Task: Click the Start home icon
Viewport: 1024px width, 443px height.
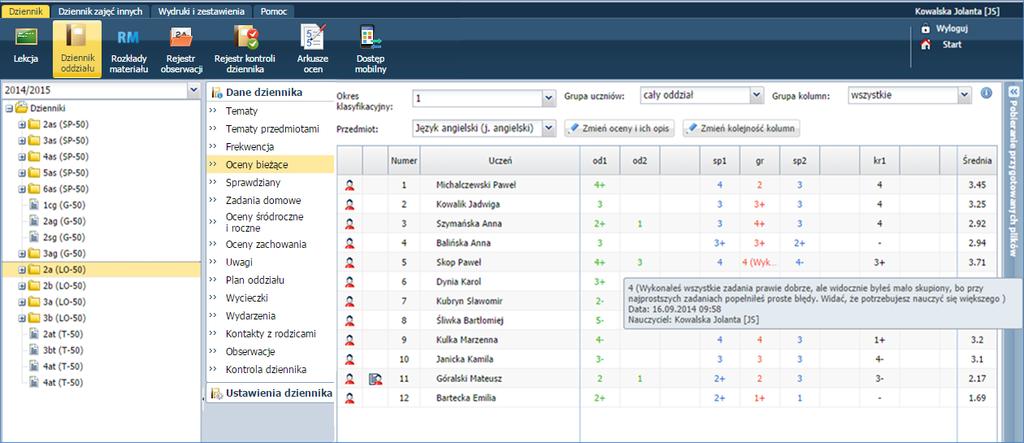Action: [925, 44]
